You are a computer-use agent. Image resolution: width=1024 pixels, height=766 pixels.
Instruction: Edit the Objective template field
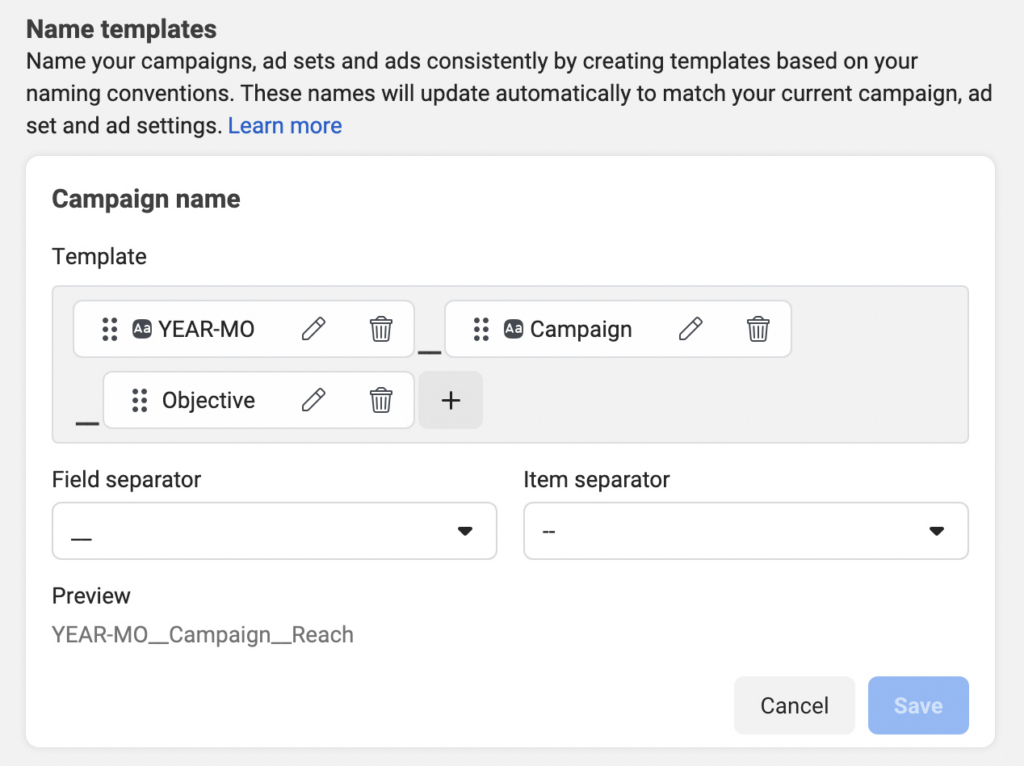point(313,400)
